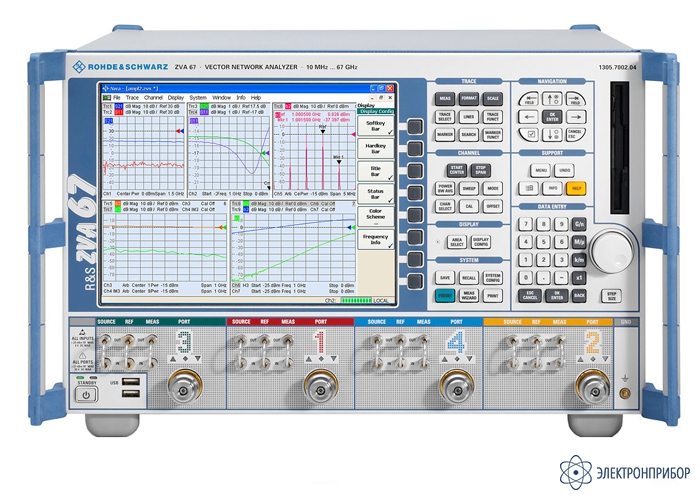This screenshot has height=500, width=700.
Task: Open the Window menu
Action: [x=221, y=97]
